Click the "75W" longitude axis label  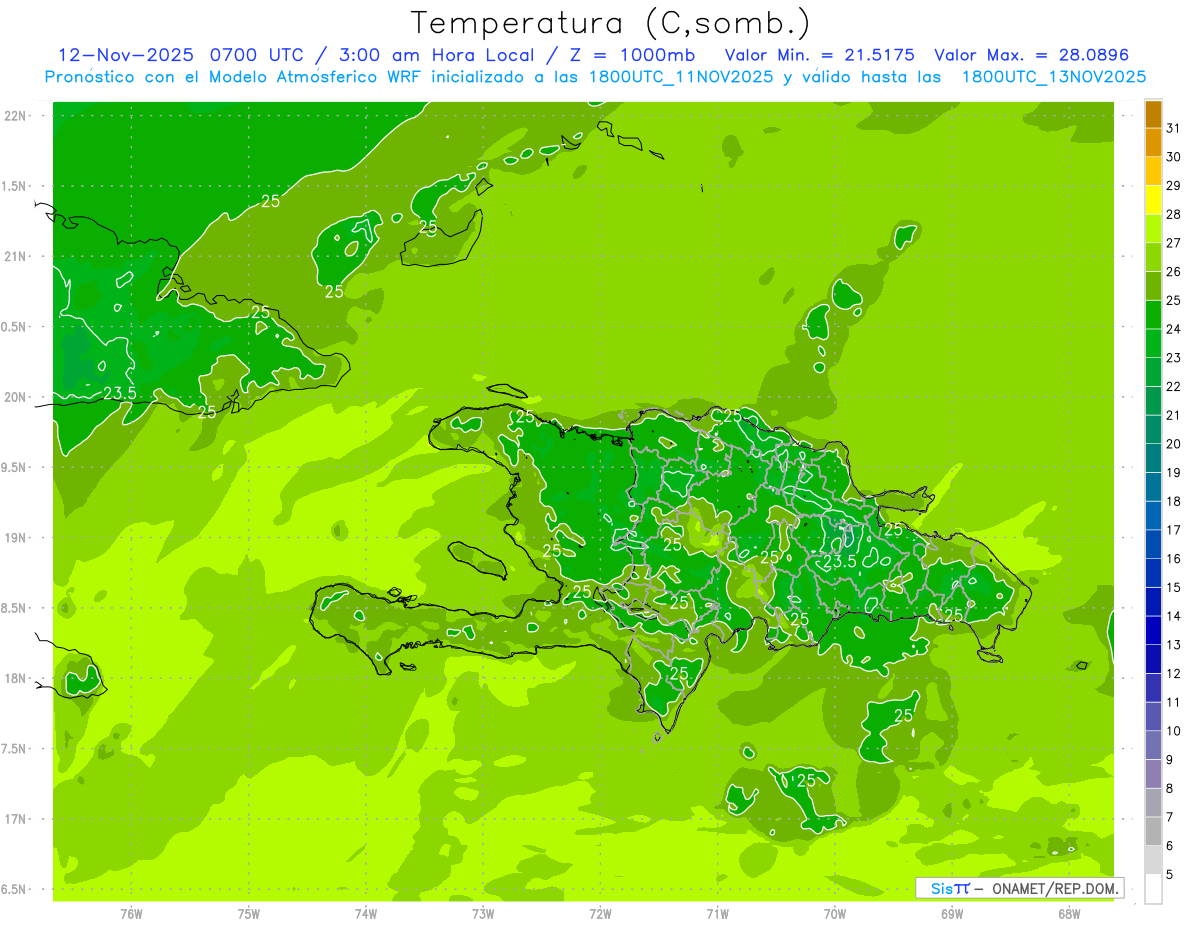click(x=248, y=913)
